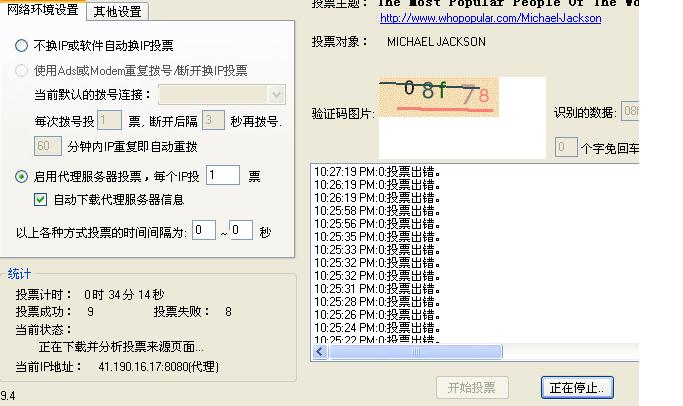The image size is (683, 406).
Task: Click the 个字免回车 character count field
Action: 565,148
